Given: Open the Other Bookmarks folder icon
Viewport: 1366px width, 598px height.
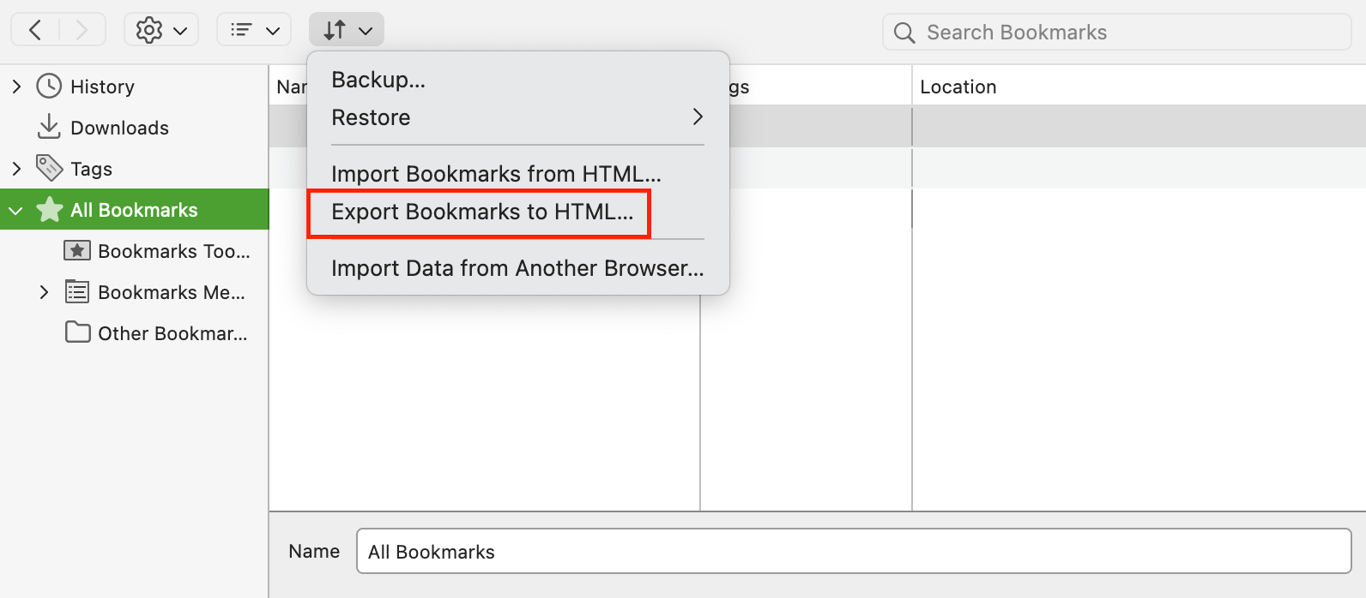Looking at the screenshot, I should tap(78, 333).
